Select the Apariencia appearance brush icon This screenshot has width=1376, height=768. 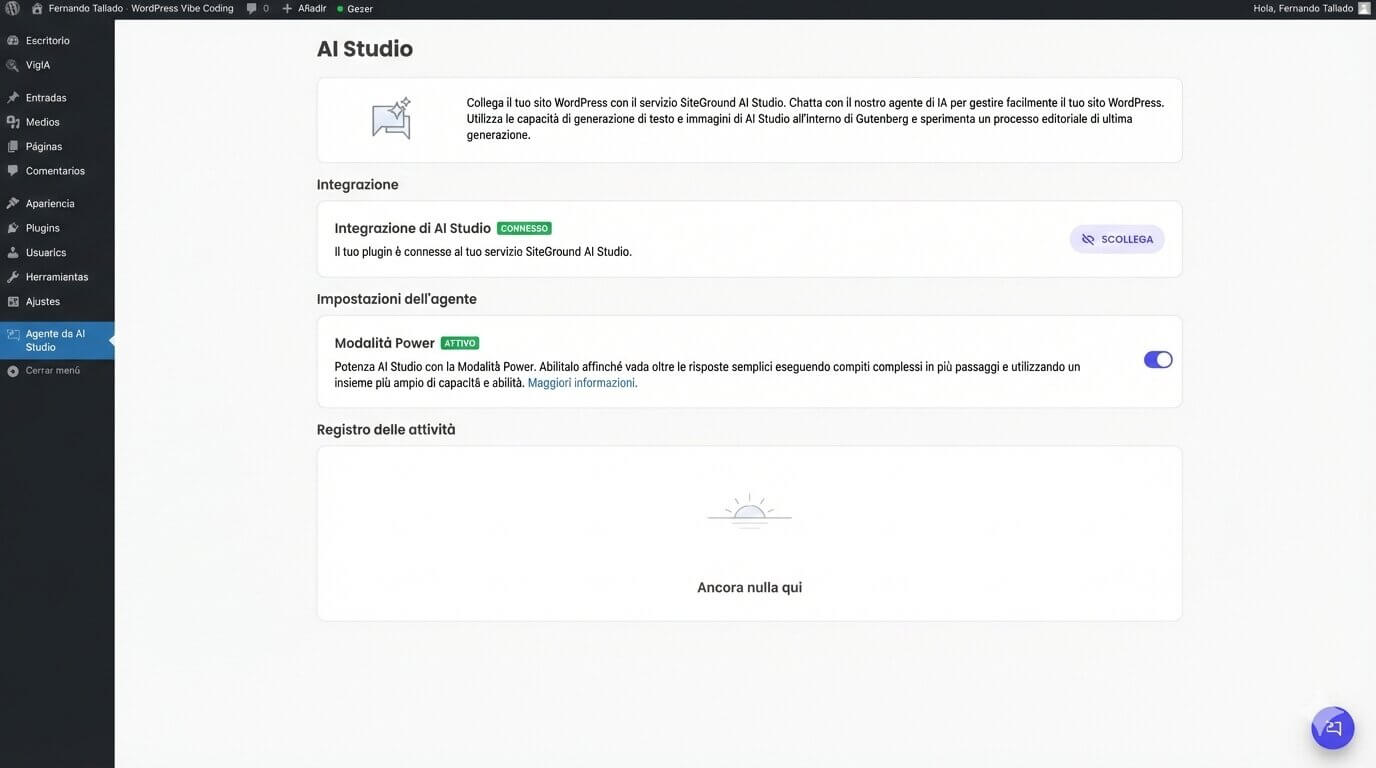coord(14,203)
